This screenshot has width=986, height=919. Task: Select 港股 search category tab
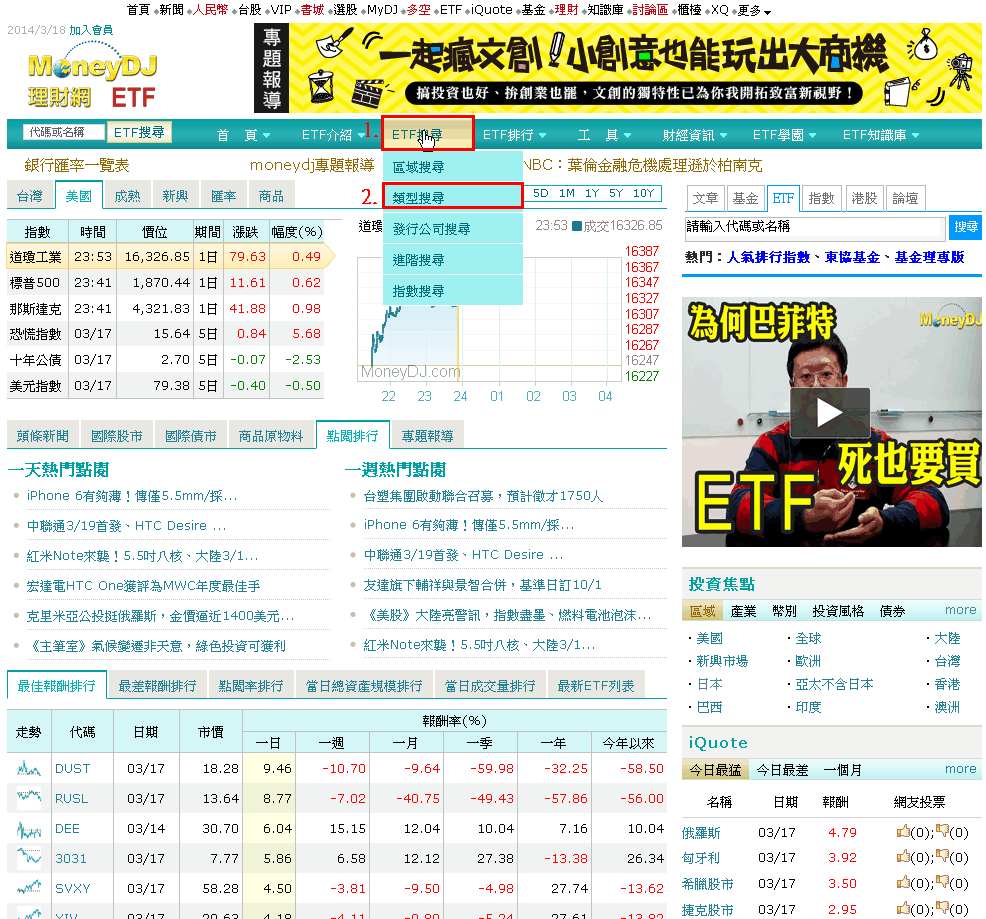pyautogui.click(x=864, y=198)
